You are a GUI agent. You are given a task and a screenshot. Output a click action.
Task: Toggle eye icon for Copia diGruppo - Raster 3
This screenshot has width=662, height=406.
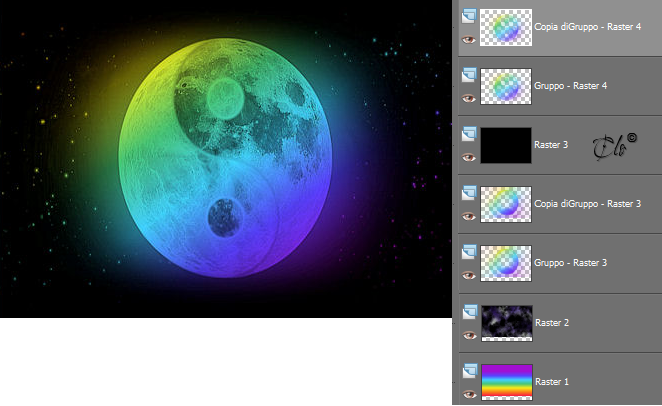click(x=469, y=217)
